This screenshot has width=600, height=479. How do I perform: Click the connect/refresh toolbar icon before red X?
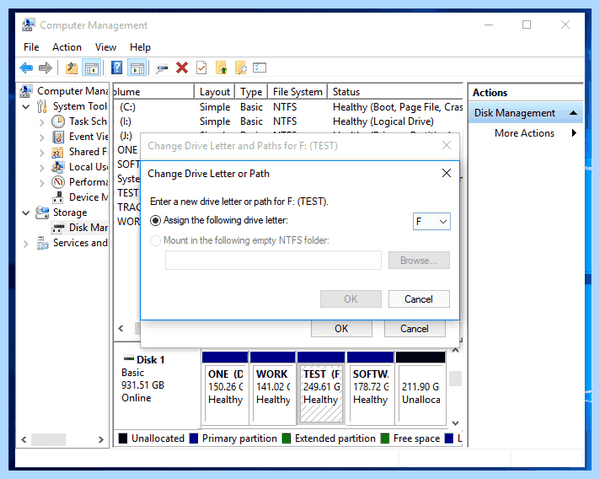click(162, 68)
